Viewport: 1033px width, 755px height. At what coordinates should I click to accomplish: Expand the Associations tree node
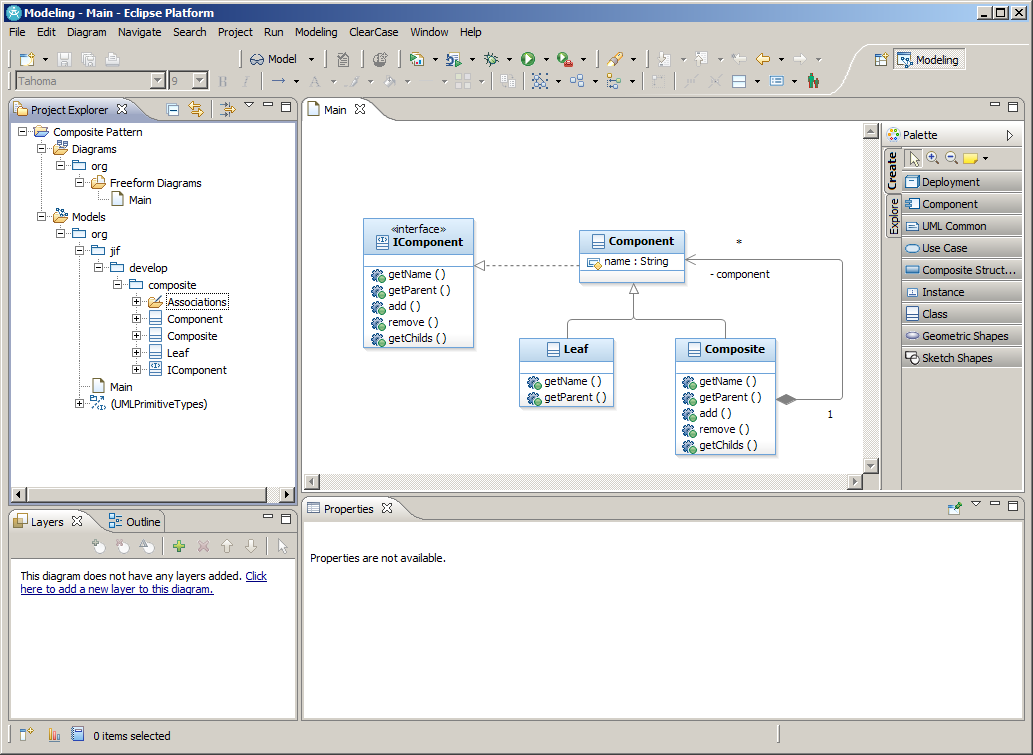click(136, 302)
